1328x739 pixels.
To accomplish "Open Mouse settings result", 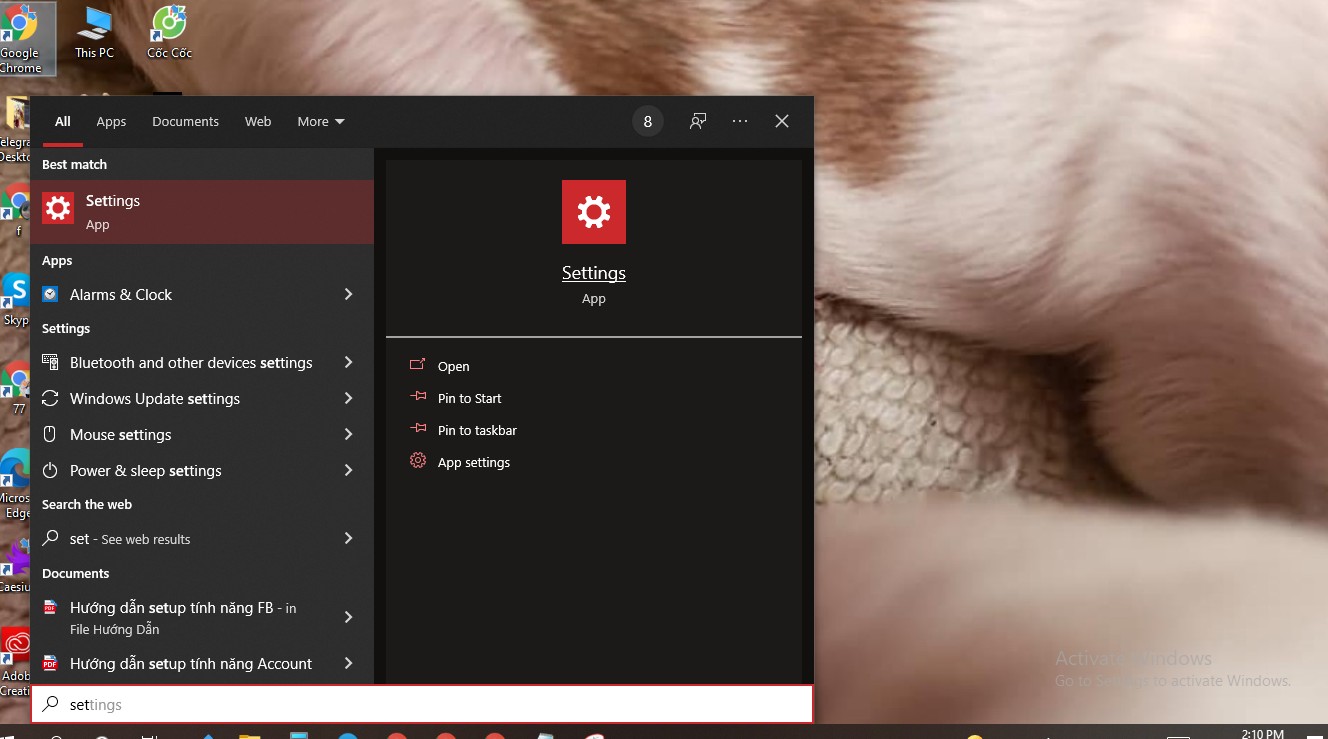I will tap(202, 434).
